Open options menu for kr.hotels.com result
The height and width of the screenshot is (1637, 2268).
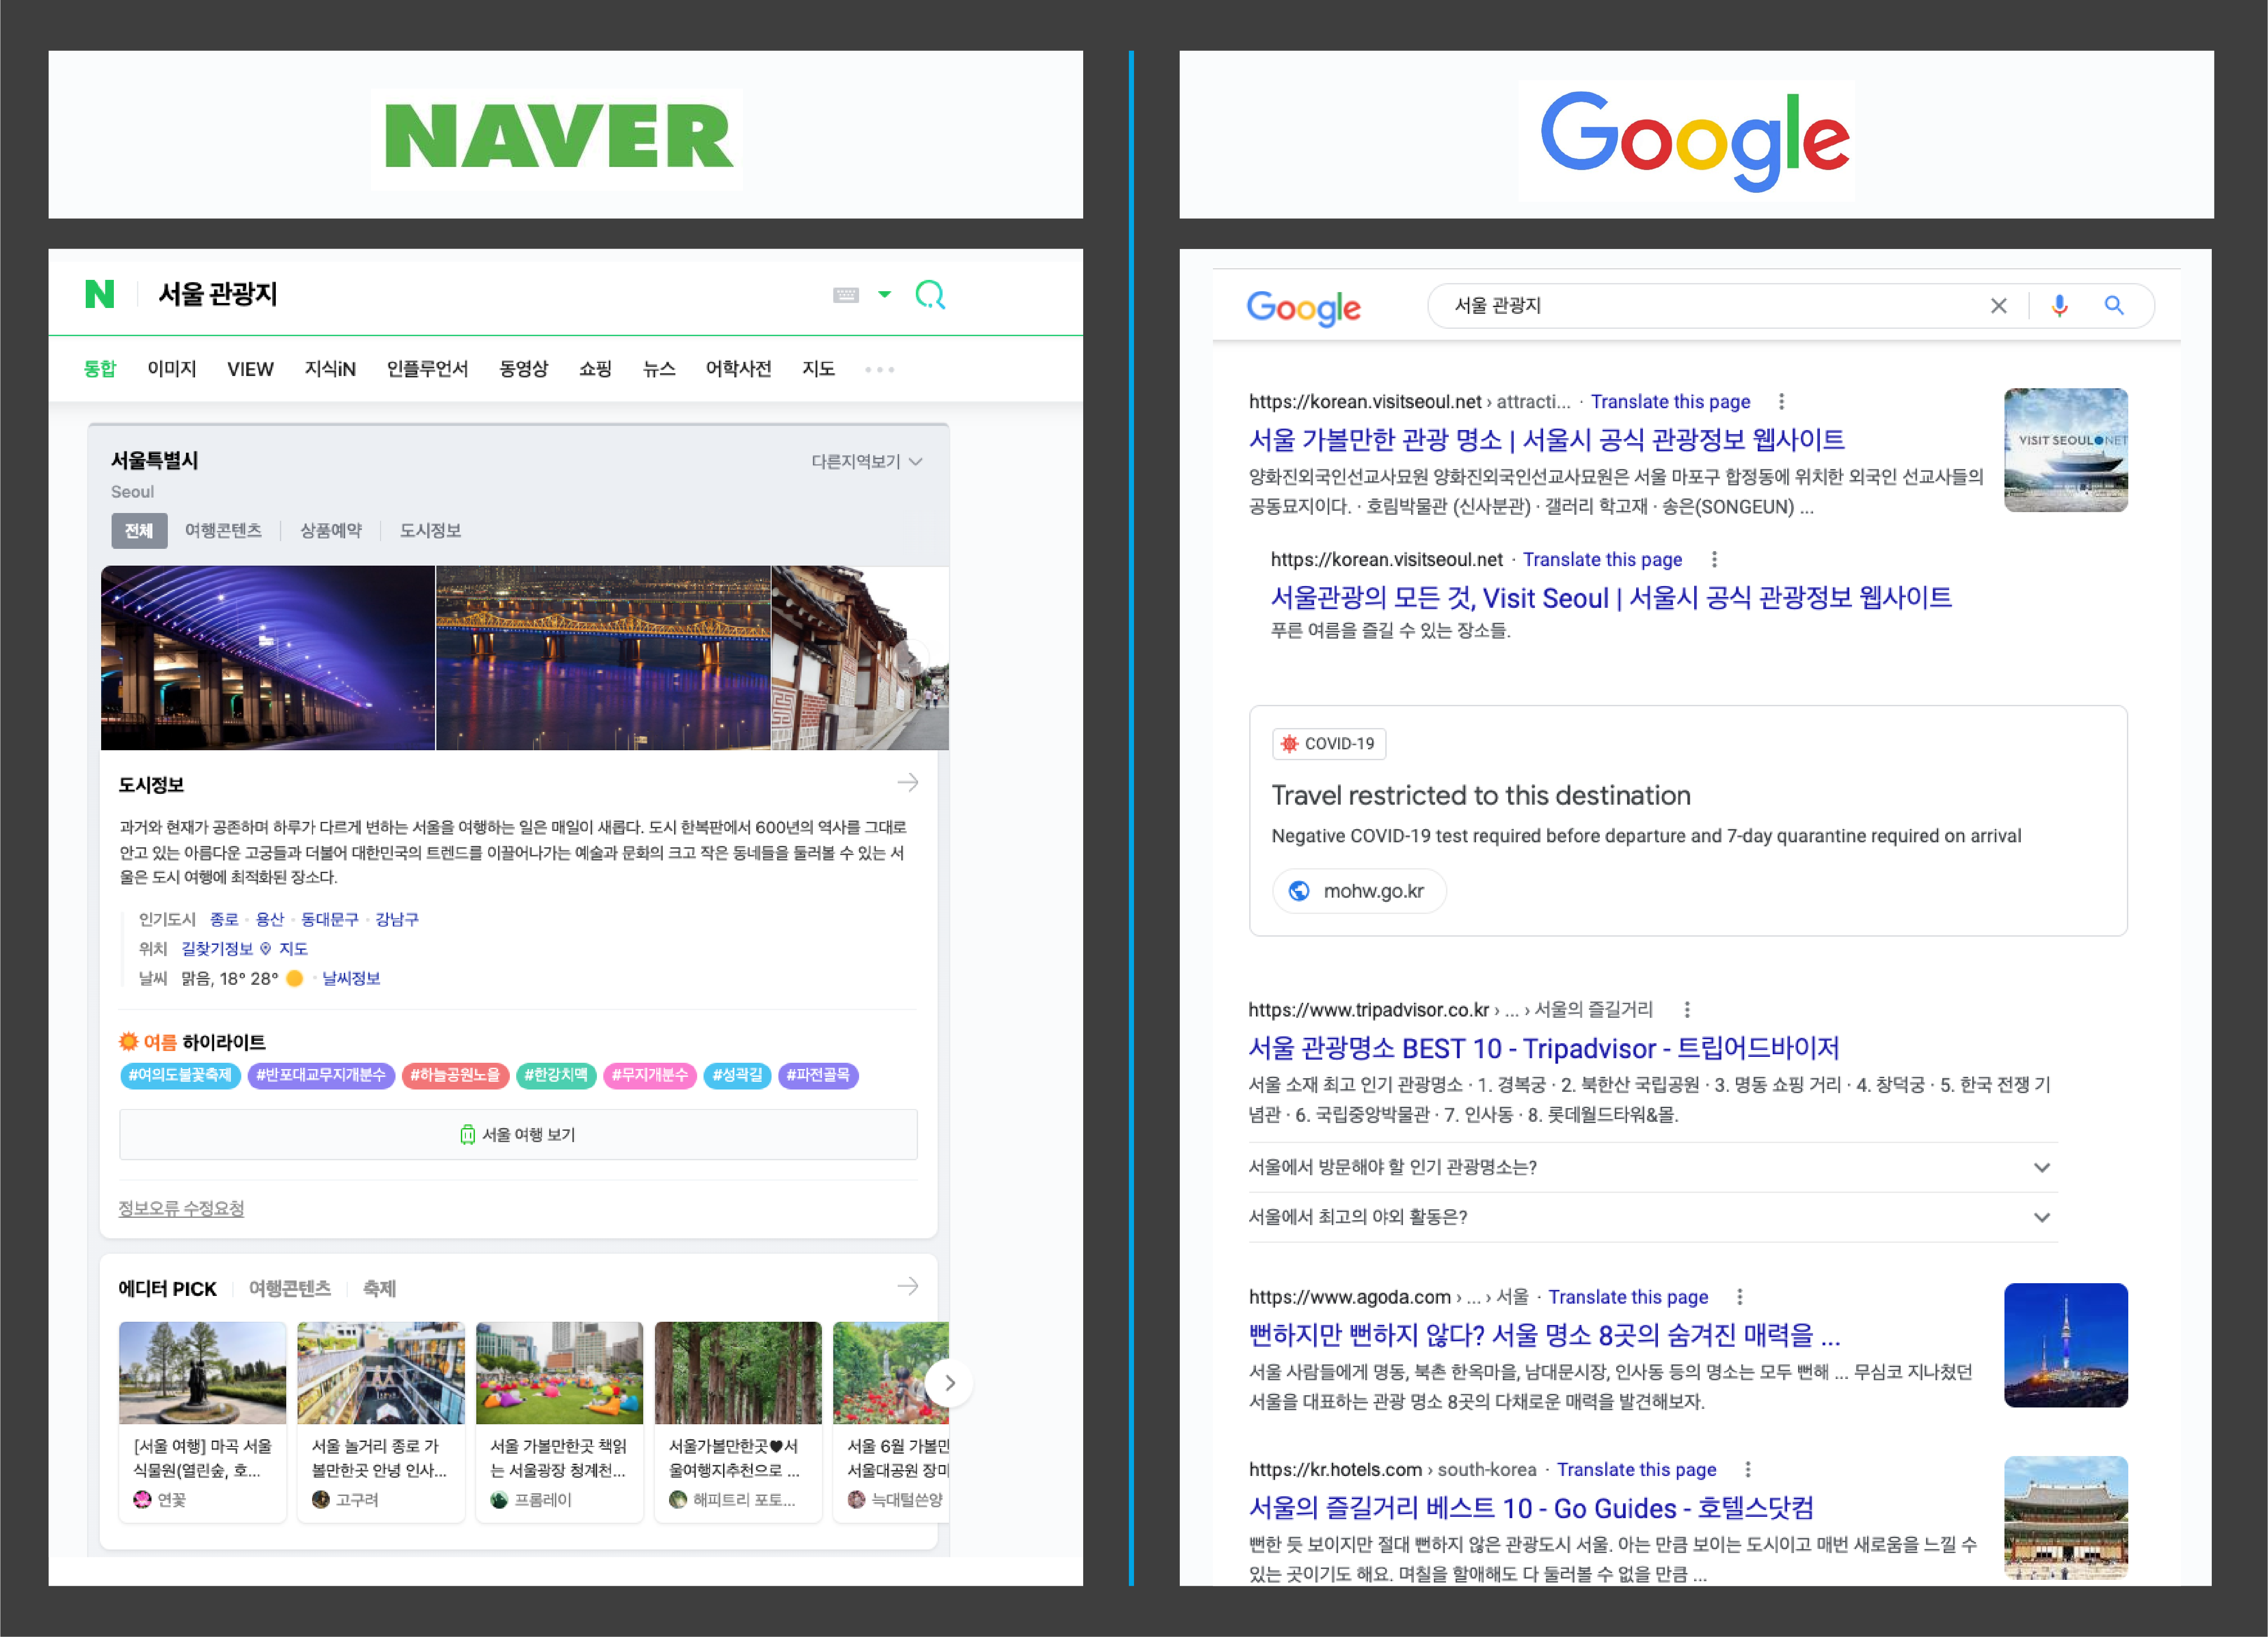1748,1469
